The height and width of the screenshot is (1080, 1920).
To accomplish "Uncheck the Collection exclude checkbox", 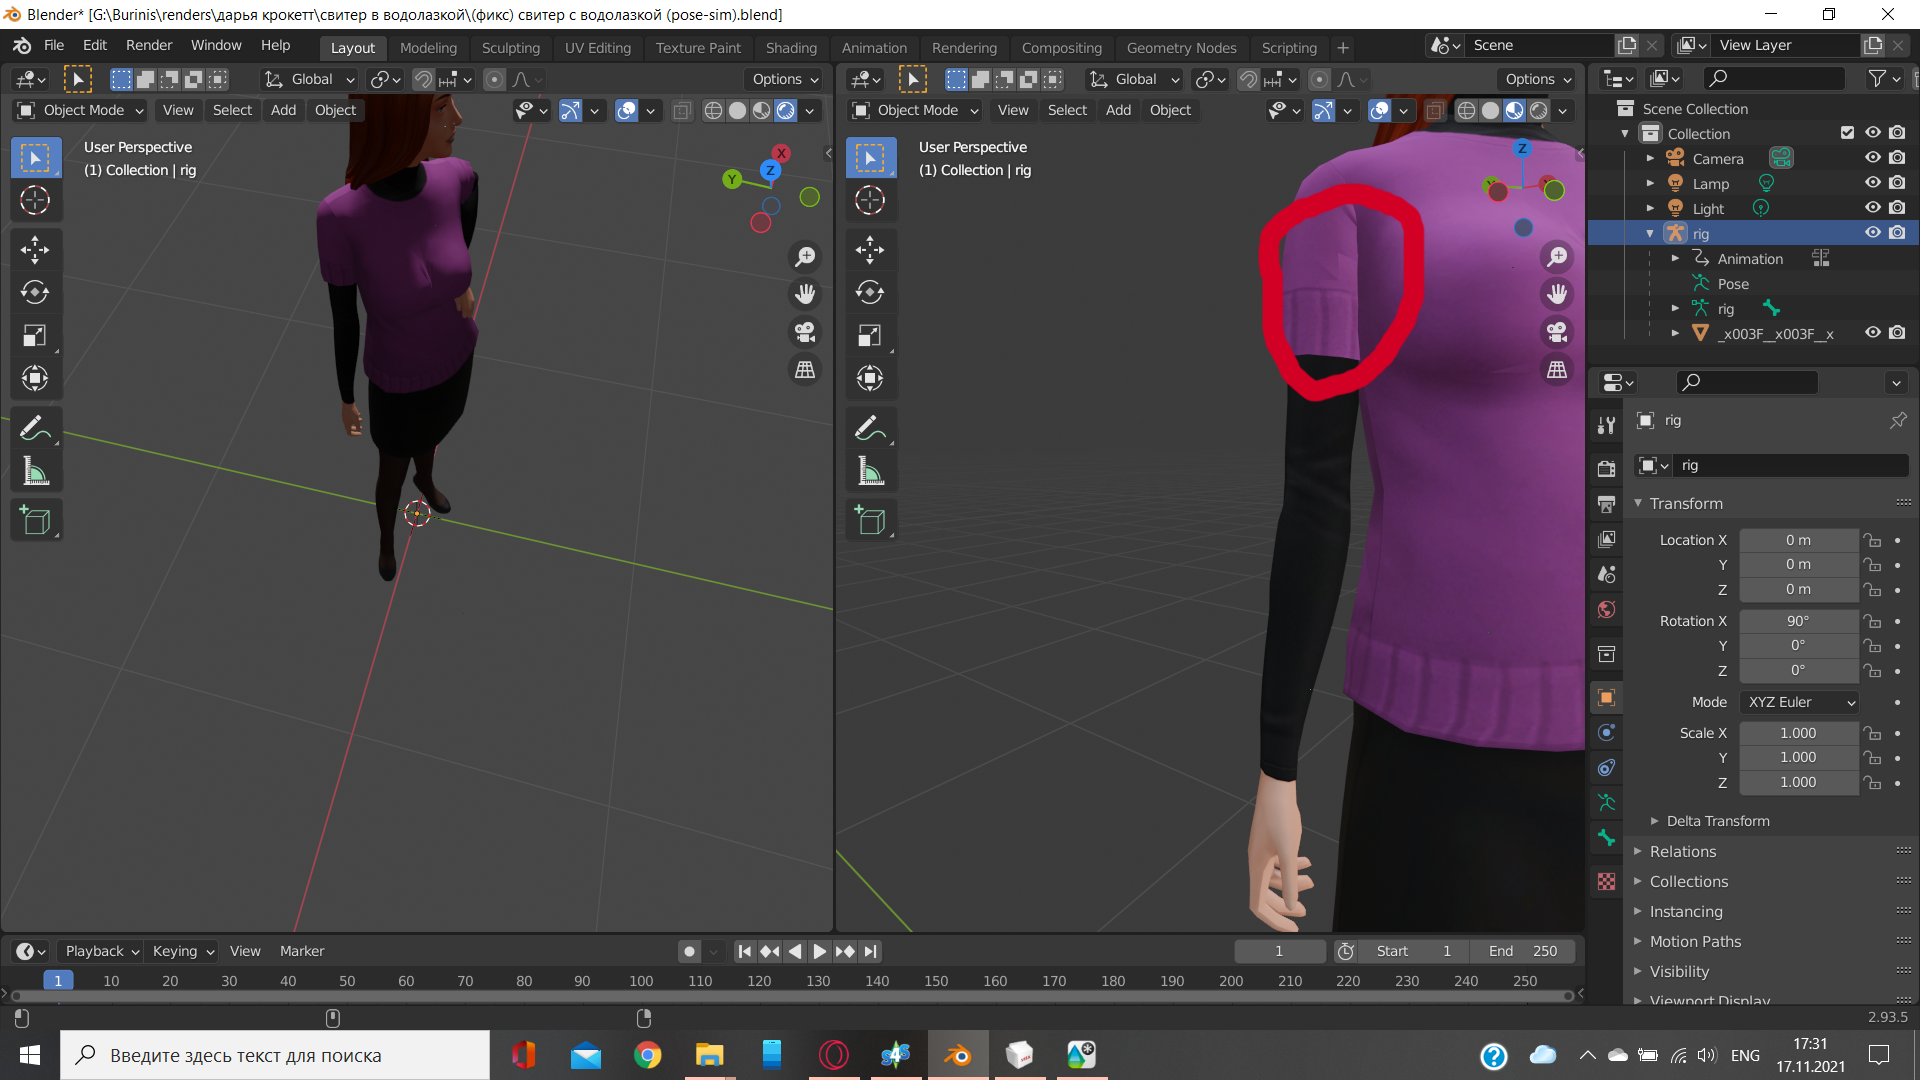I will (1847, 133).
